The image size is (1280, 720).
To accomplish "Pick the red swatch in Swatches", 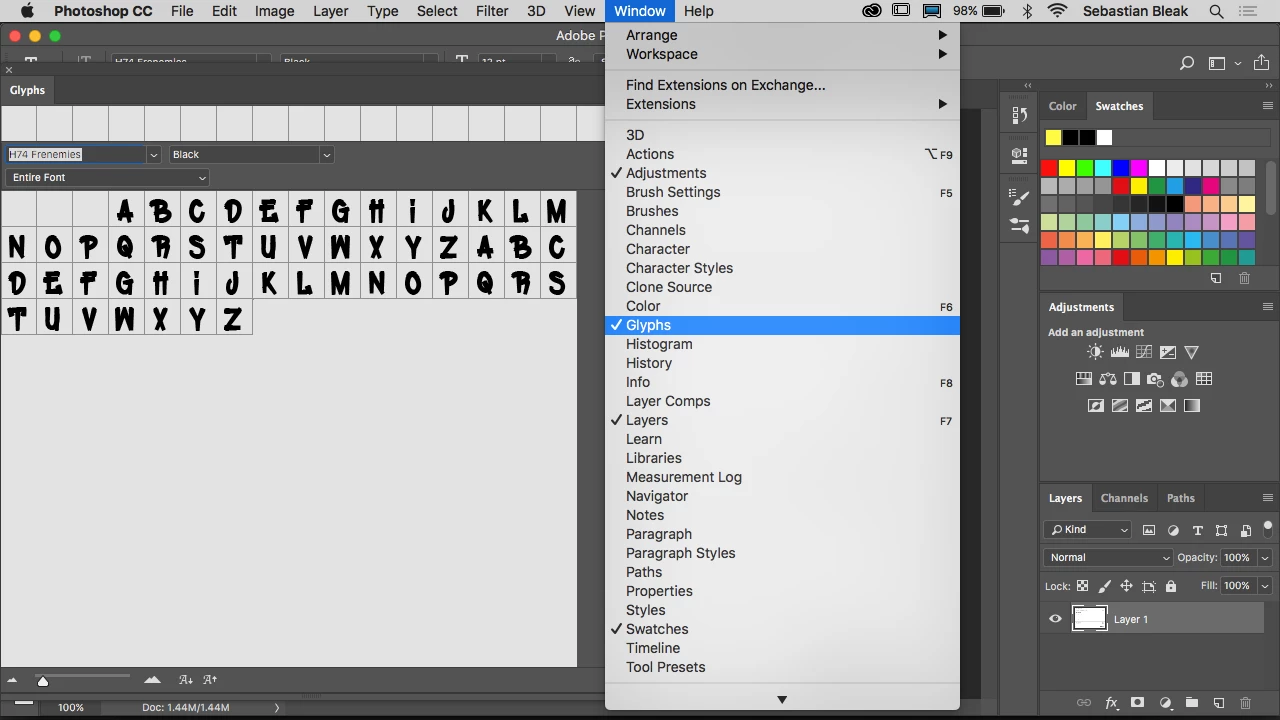I will click(x=1049, y=168).
